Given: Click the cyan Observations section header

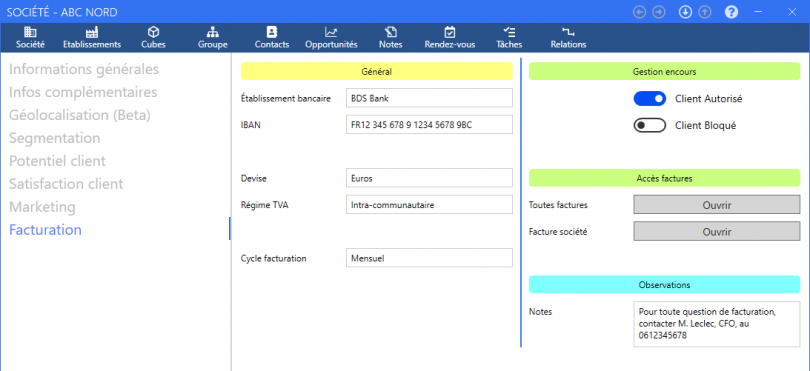Looking at the screenshot, I should click(664, 285).
